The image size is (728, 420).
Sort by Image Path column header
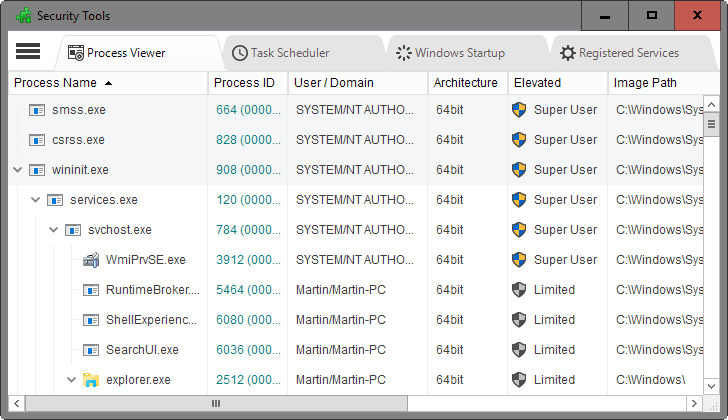[x=664, y=83]
